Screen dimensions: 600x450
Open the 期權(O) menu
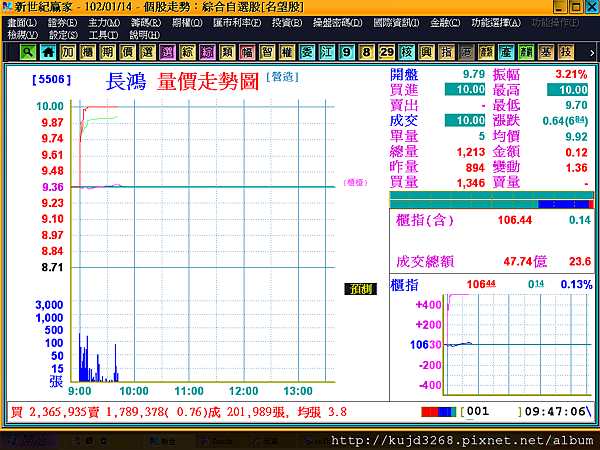click(187, 23)
